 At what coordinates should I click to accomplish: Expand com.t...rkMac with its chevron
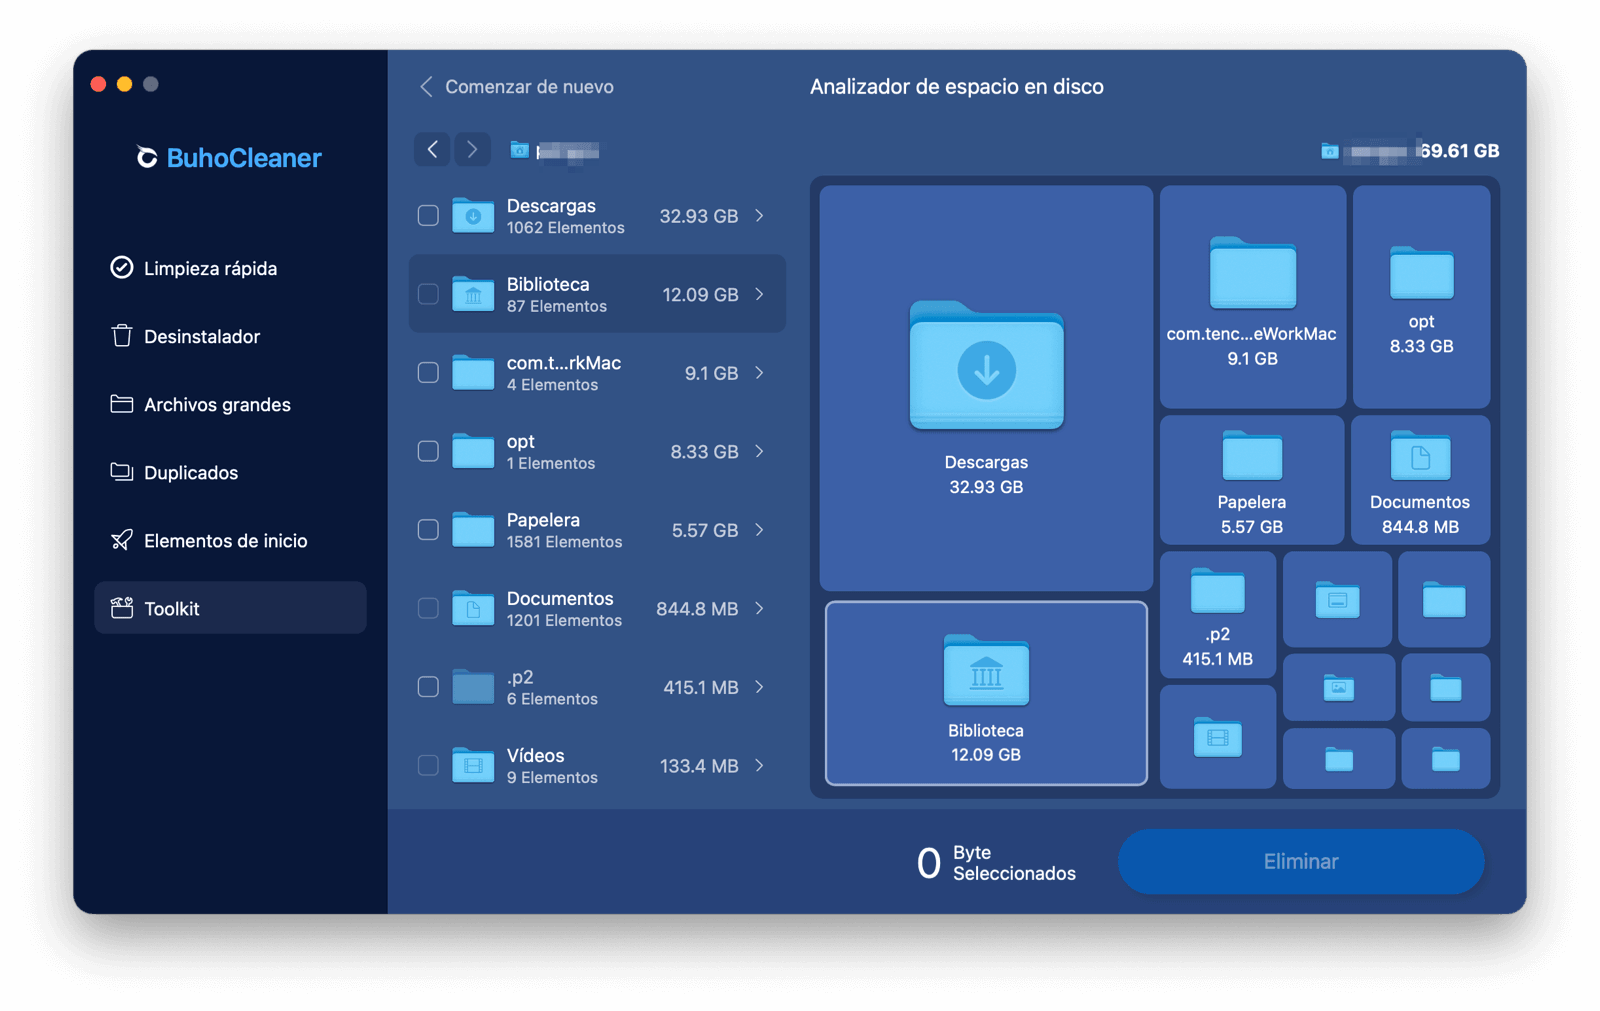[760, 373]
